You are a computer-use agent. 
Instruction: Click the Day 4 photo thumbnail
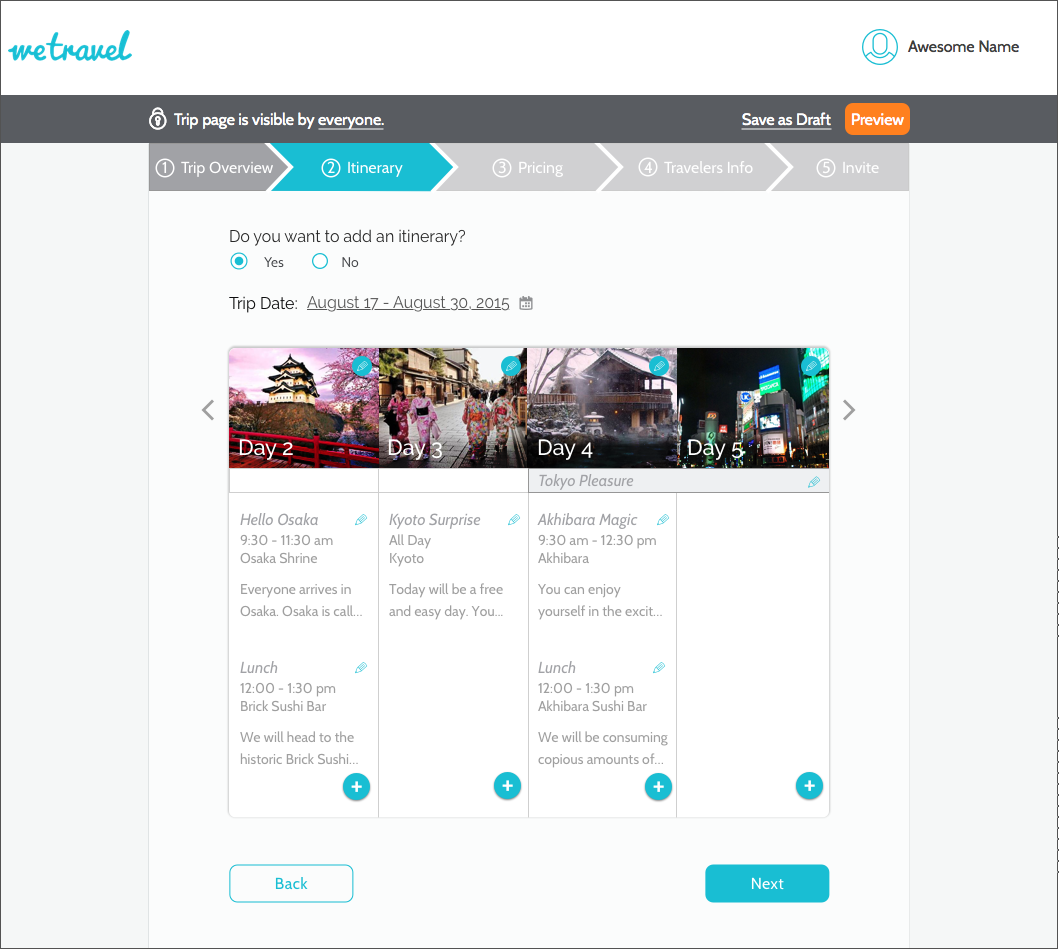click(602, 408)
